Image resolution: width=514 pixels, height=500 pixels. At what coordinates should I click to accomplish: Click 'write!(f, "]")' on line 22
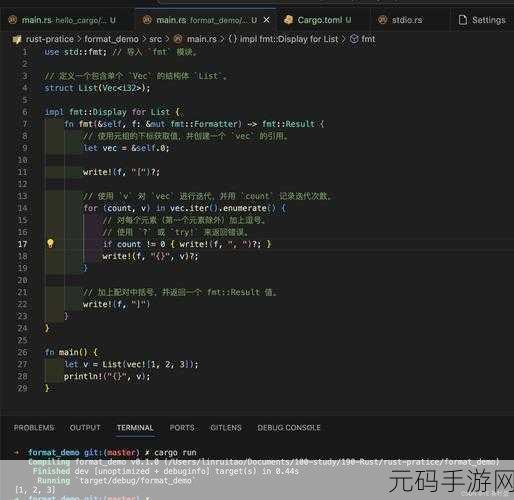tap(117, 304)
